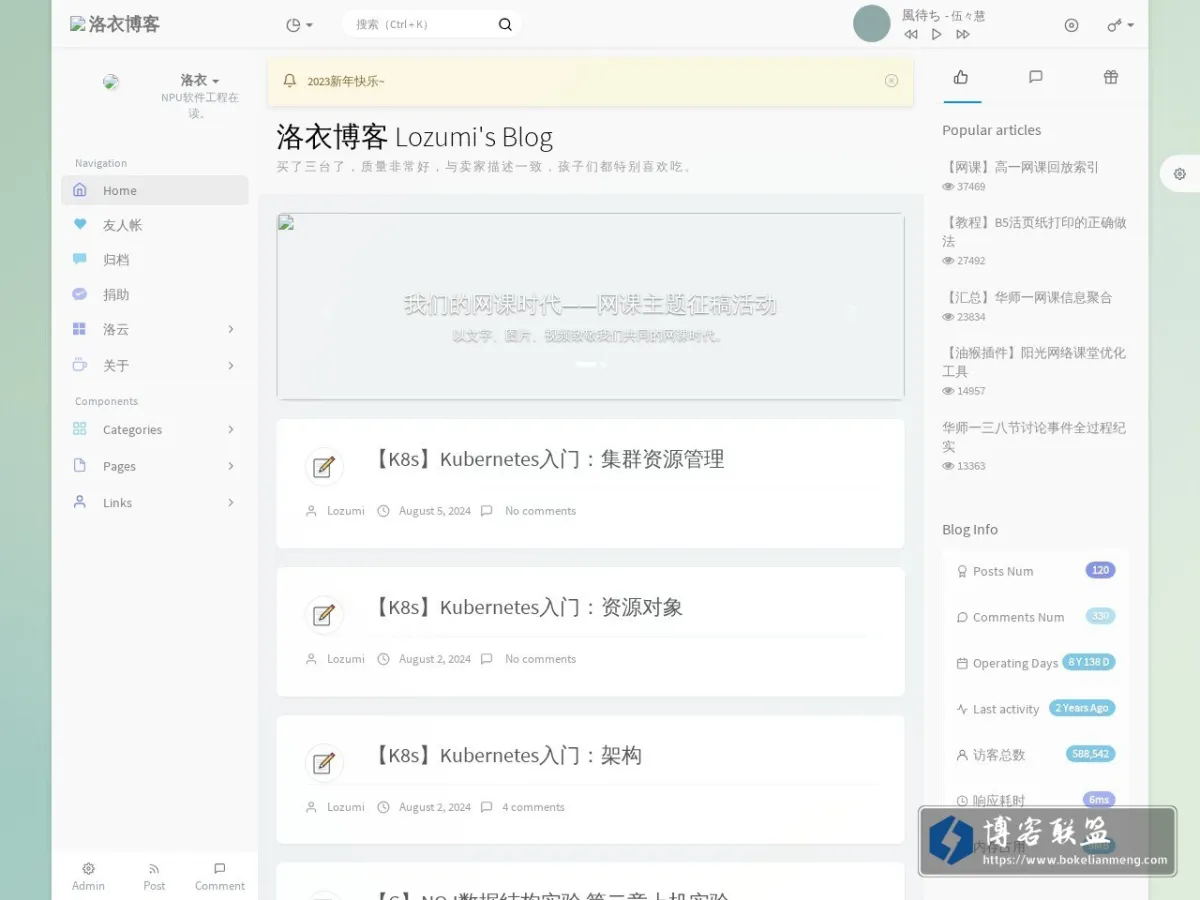Click Posts Num badge 120

[1100, 570]
